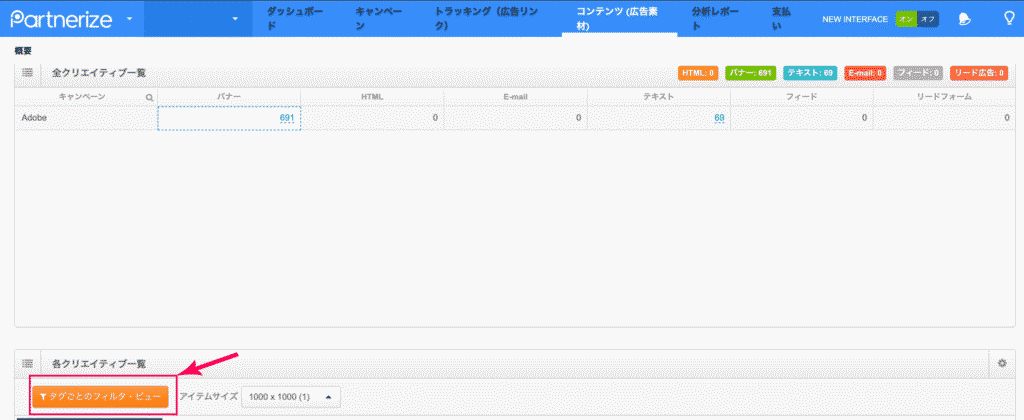Screen dimensions: 1024x420
Task: Switch NEW INTERFACE toggle to オフ
Action: tap(928, 19)
